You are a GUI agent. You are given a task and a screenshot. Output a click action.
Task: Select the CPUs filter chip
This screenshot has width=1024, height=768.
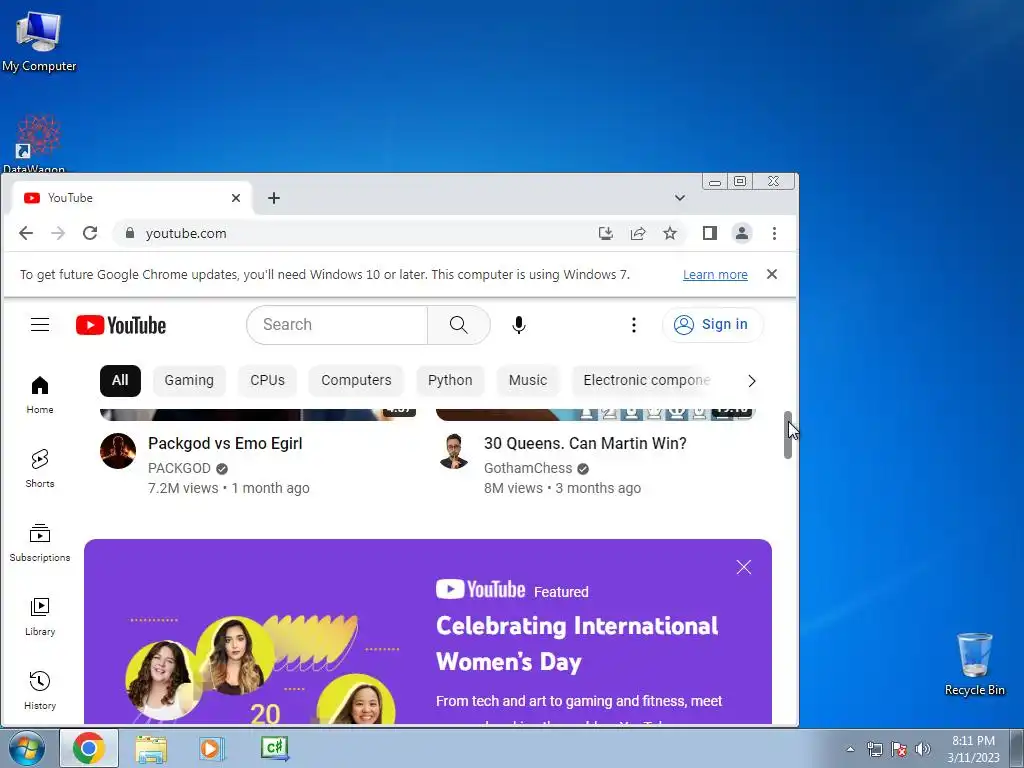pyautogui.click(x=267, y=381)
